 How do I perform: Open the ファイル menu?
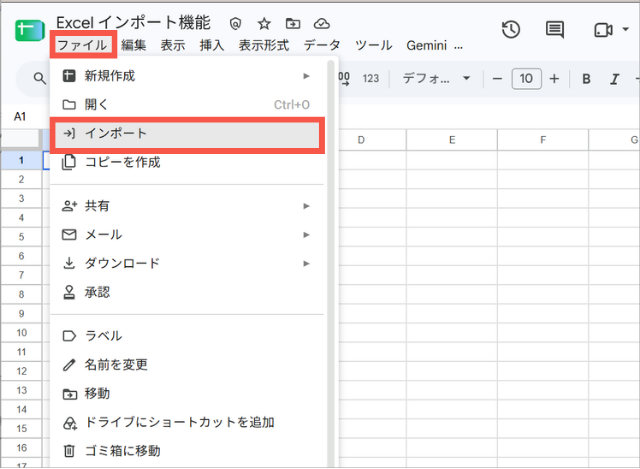82,45
